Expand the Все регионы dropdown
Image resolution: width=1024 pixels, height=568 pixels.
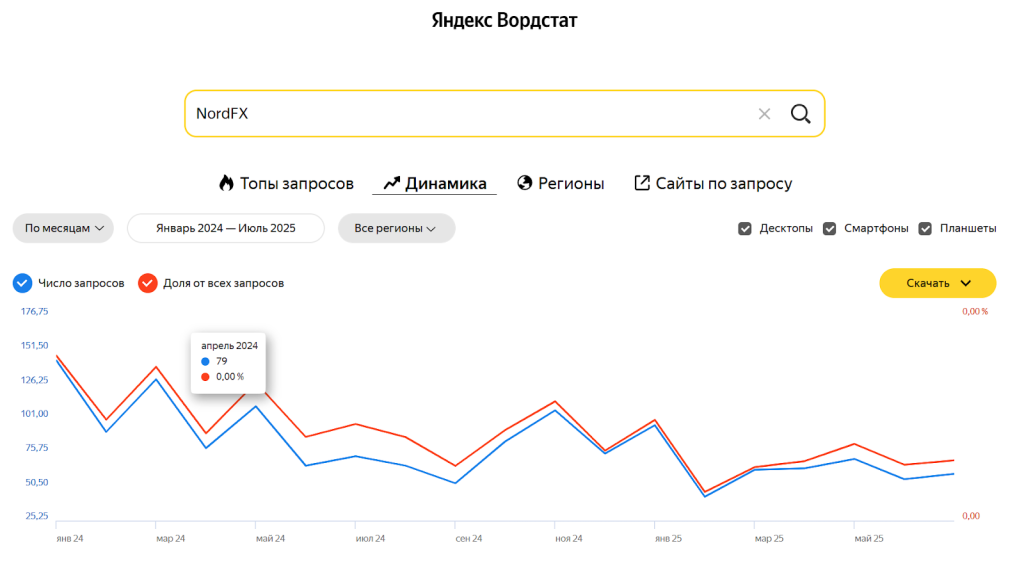click(396, 228)
